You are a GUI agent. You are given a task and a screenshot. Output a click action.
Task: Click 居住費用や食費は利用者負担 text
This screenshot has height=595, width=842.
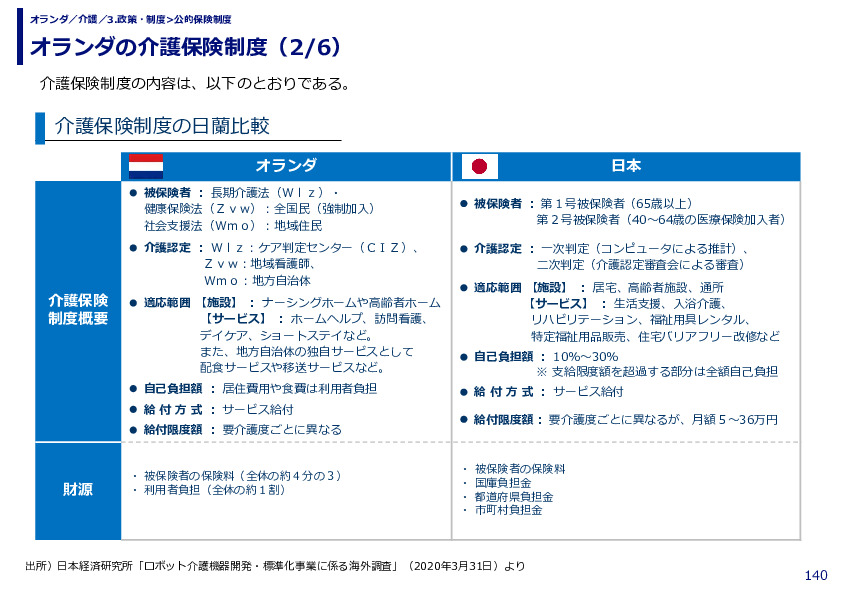[300, 389]
